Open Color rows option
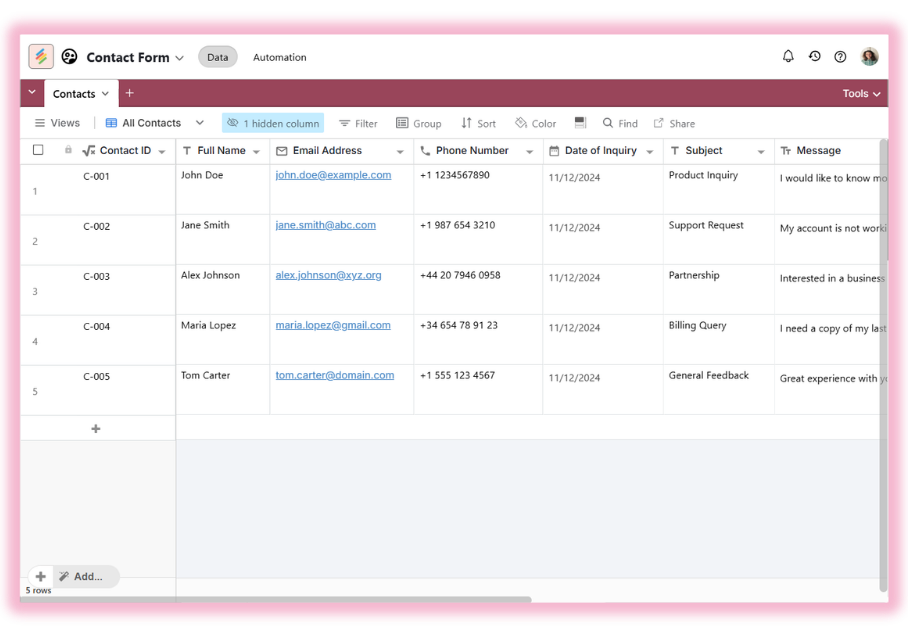 click(535, 123)
